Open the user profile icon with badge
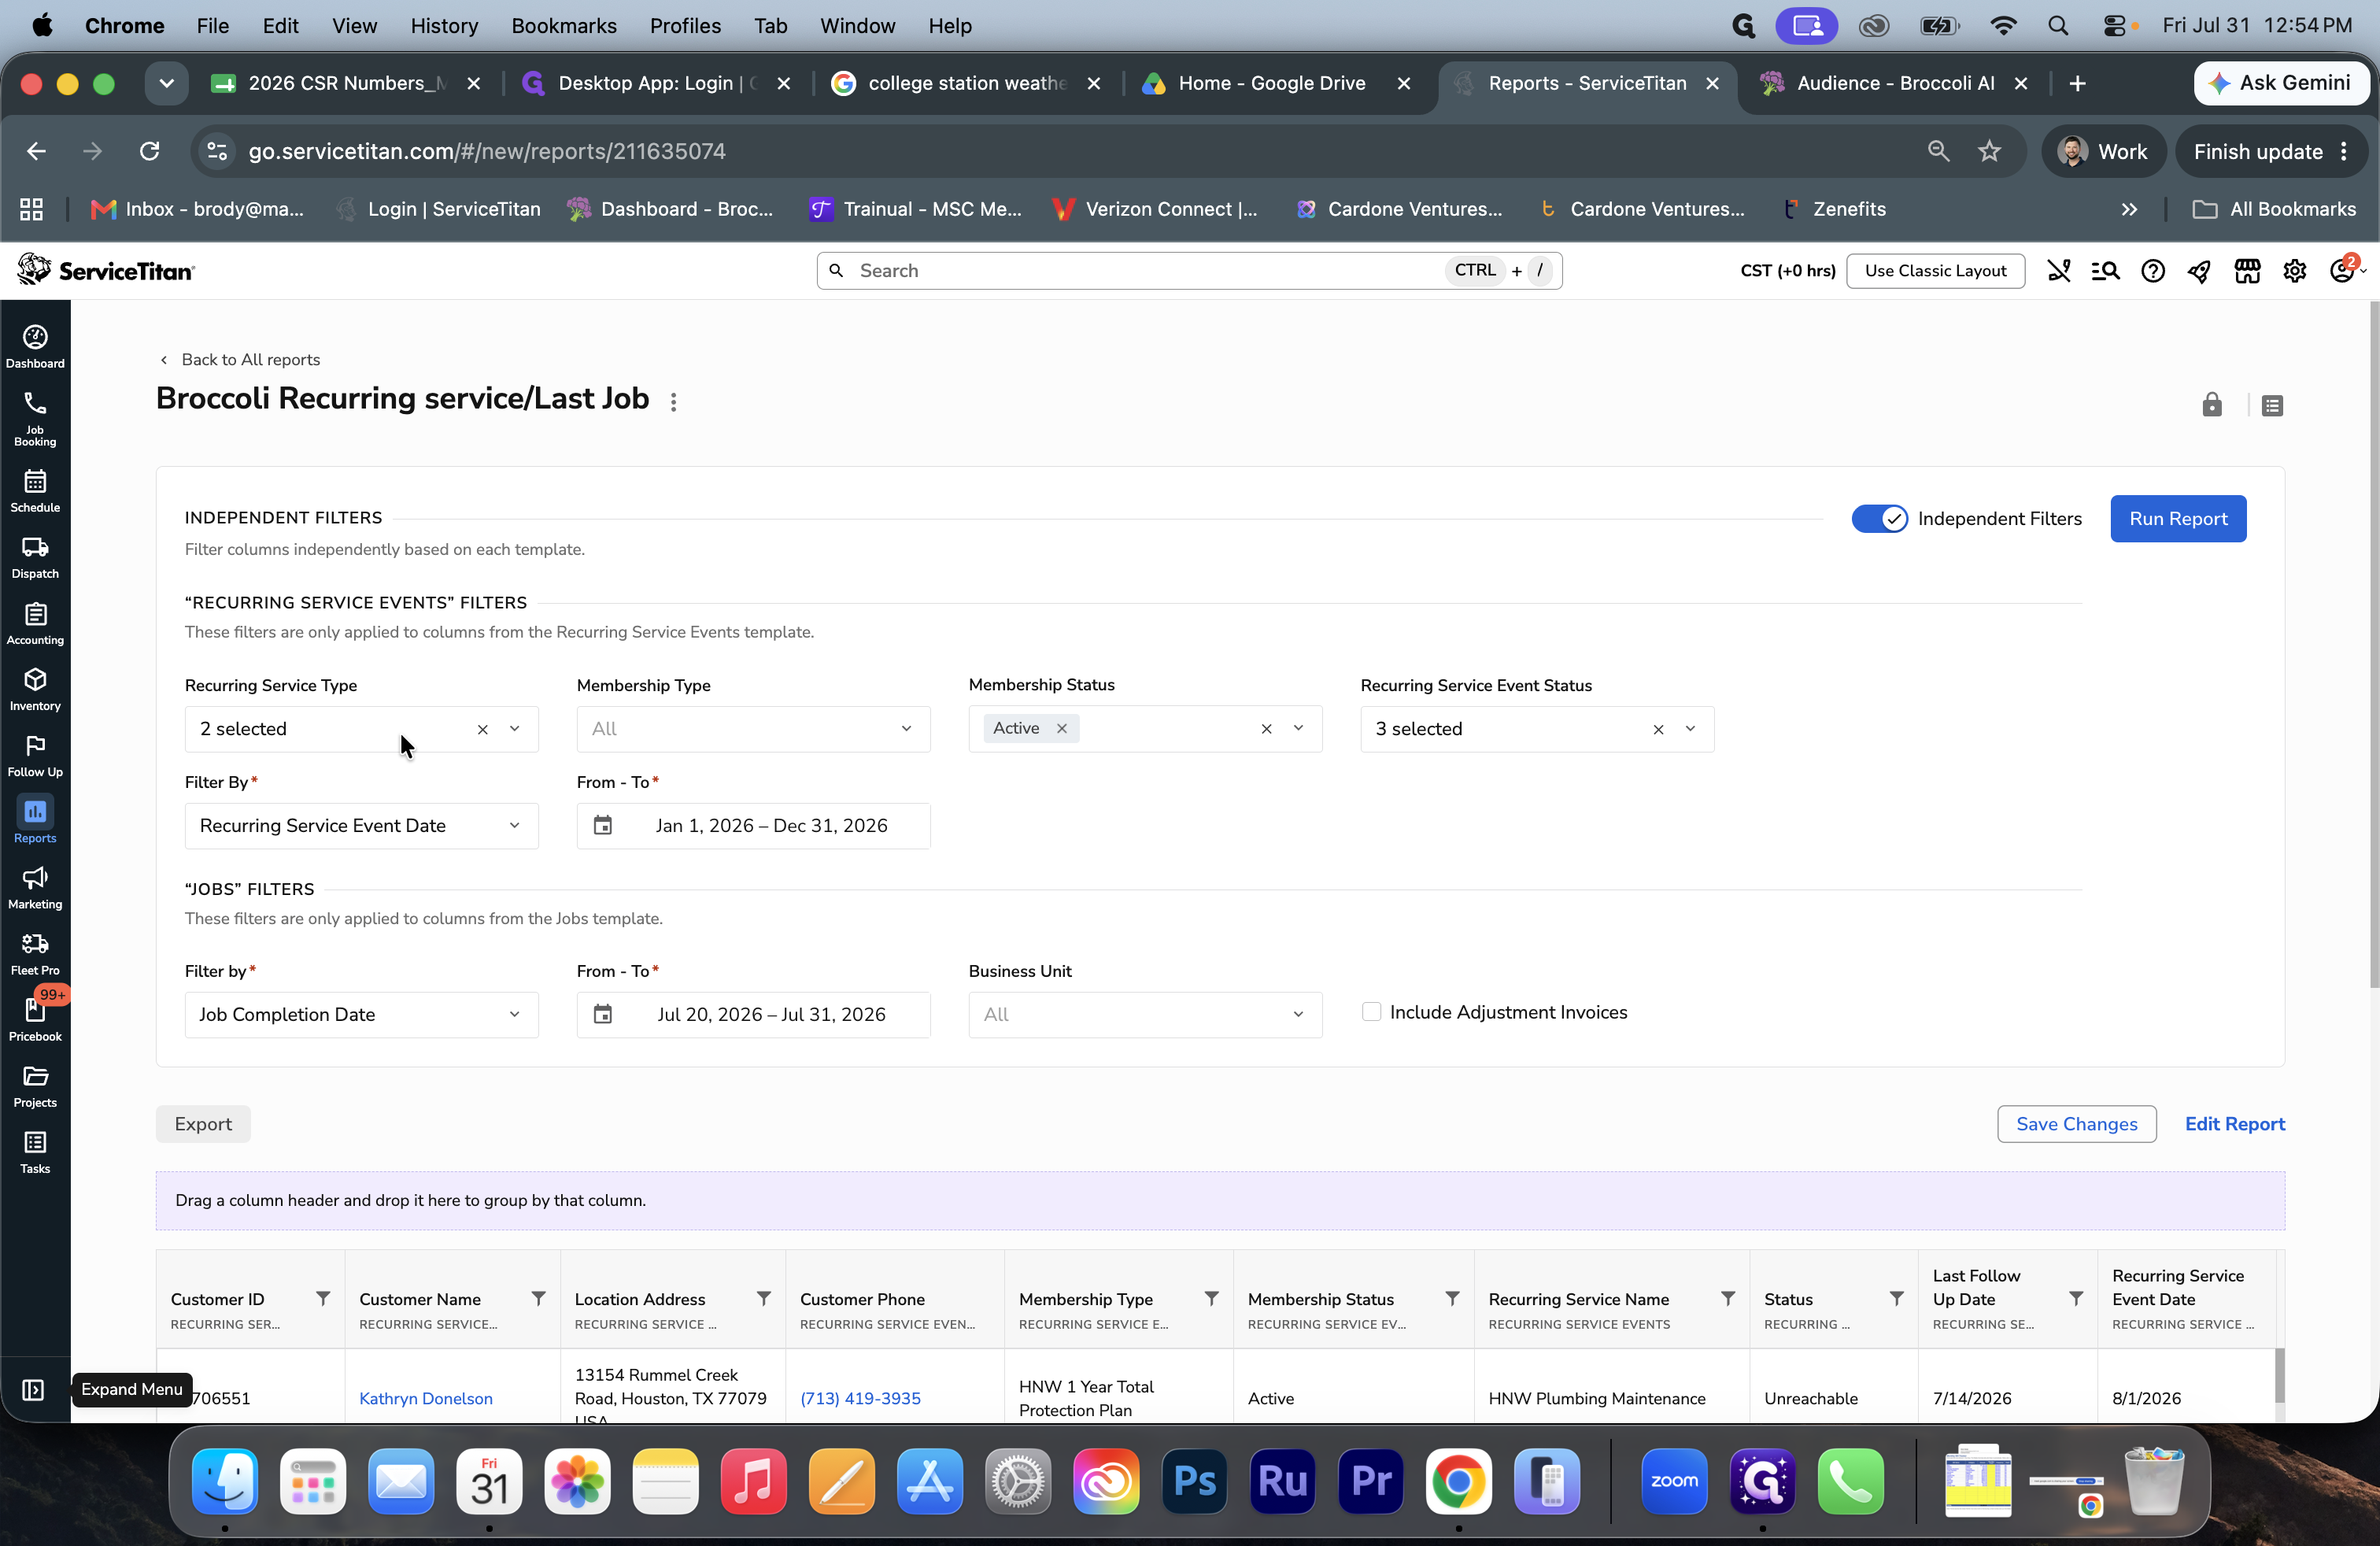This screenshot has height=1546, width=2380. [x=2342, y=270]
